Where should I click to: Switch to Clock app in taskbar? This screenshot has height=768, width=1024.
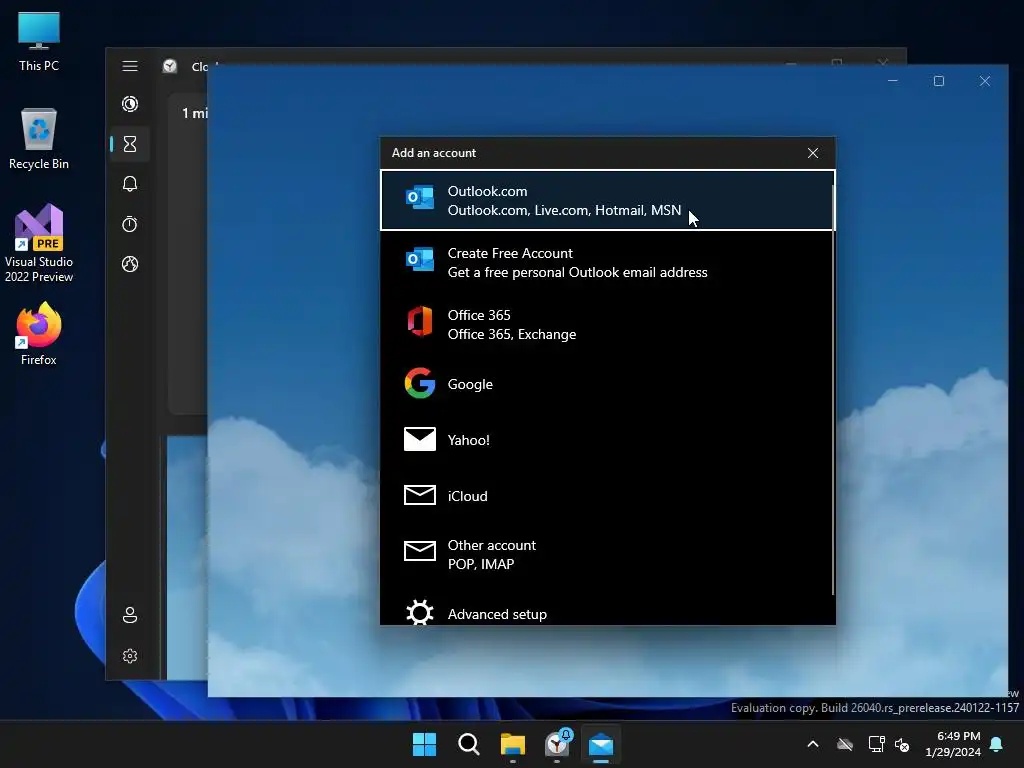557,744
